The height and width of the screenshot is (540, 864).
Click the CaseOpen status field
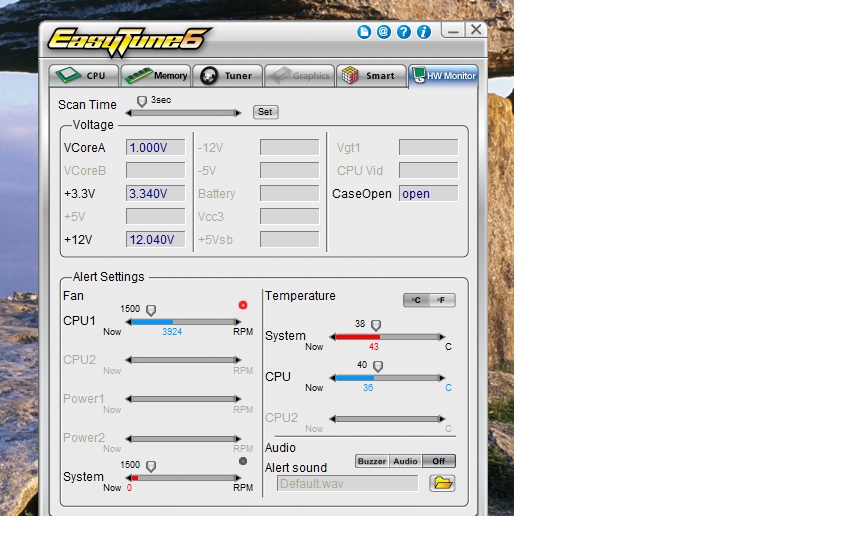coord(428,194)
